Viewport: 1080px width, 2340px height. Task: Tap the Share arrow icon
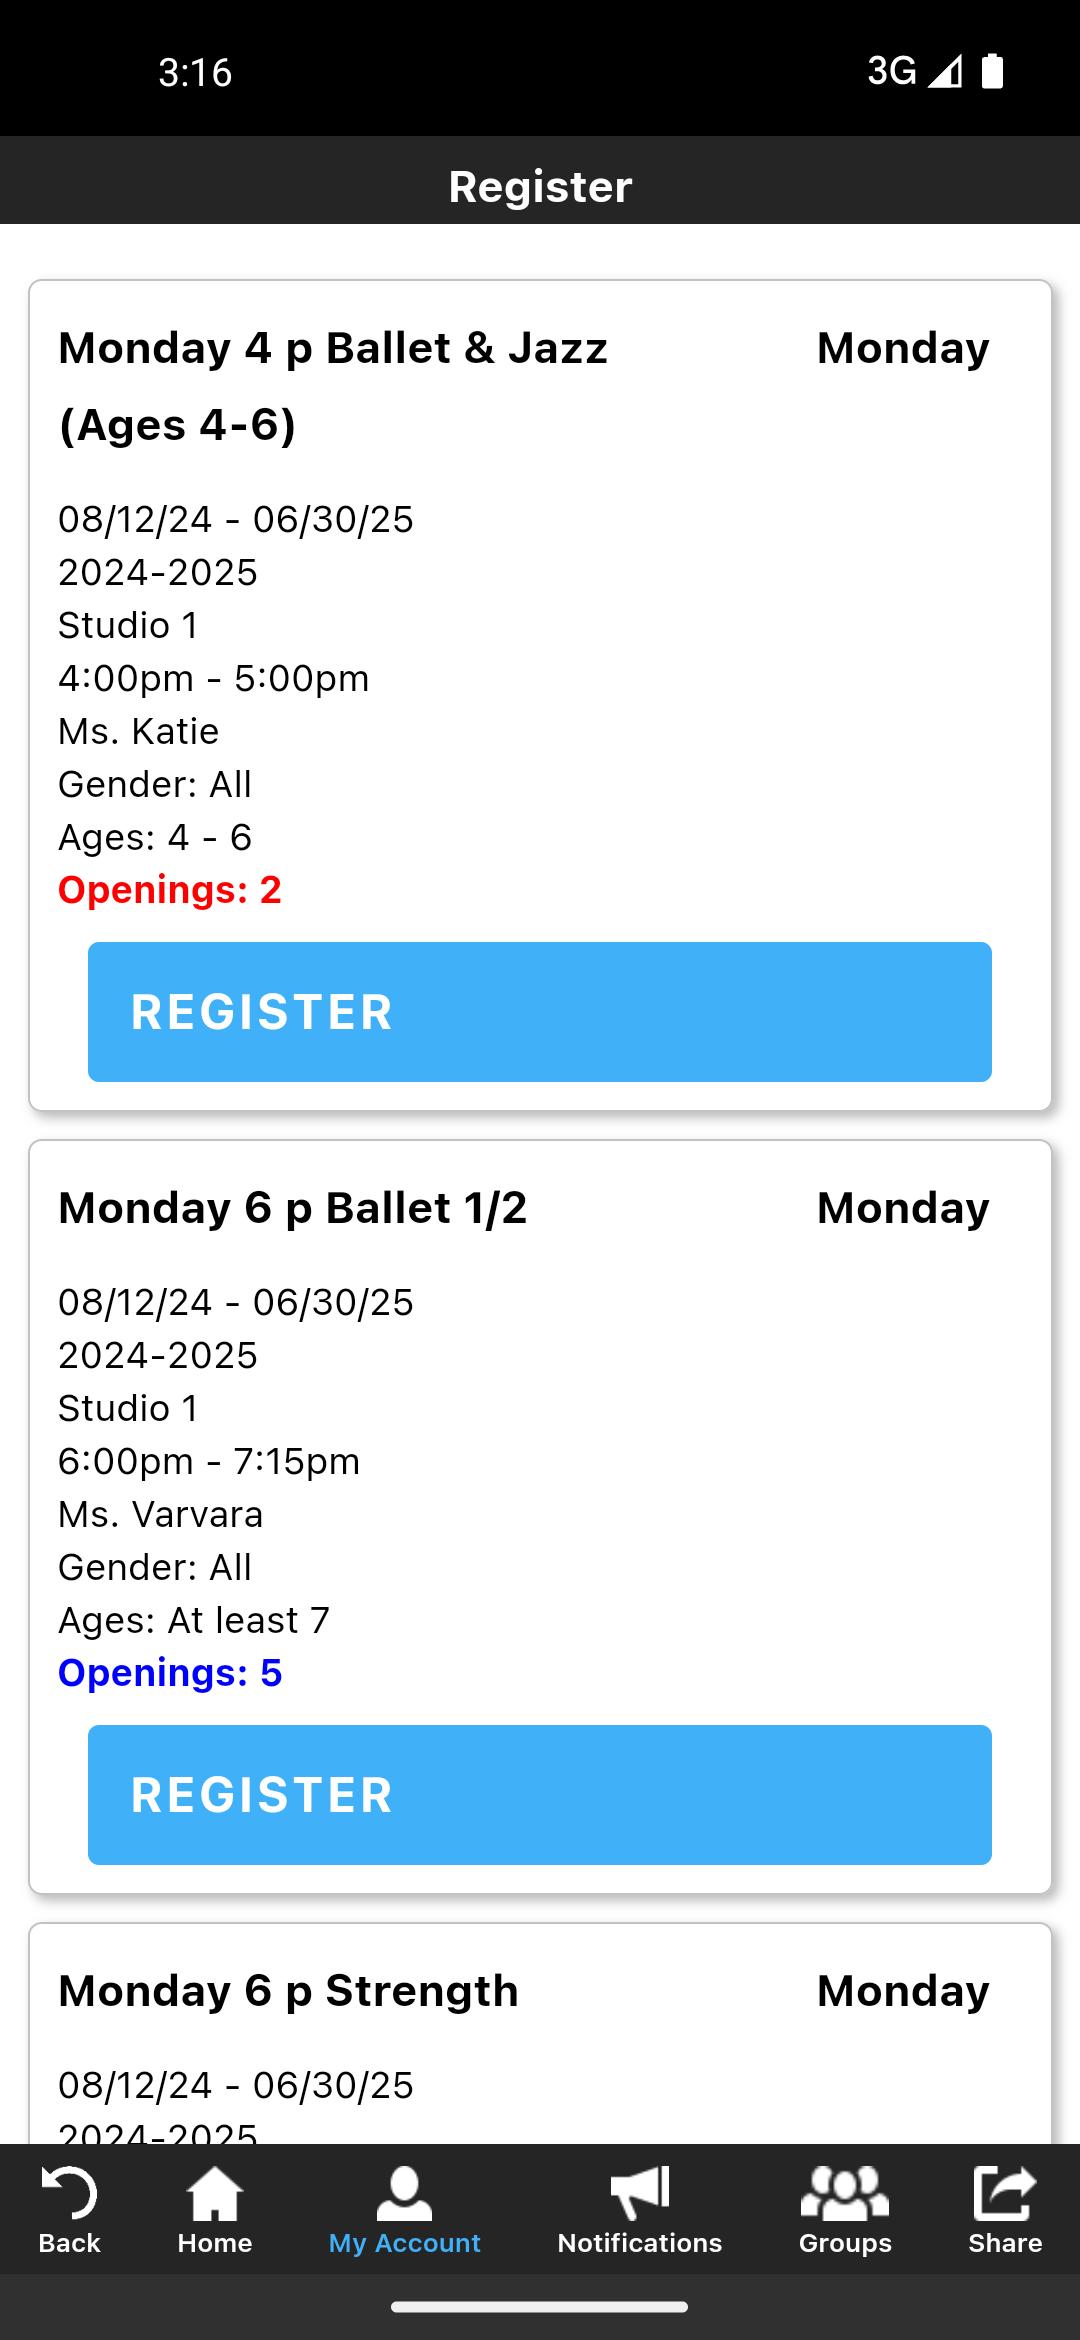pos(1004,2194)
